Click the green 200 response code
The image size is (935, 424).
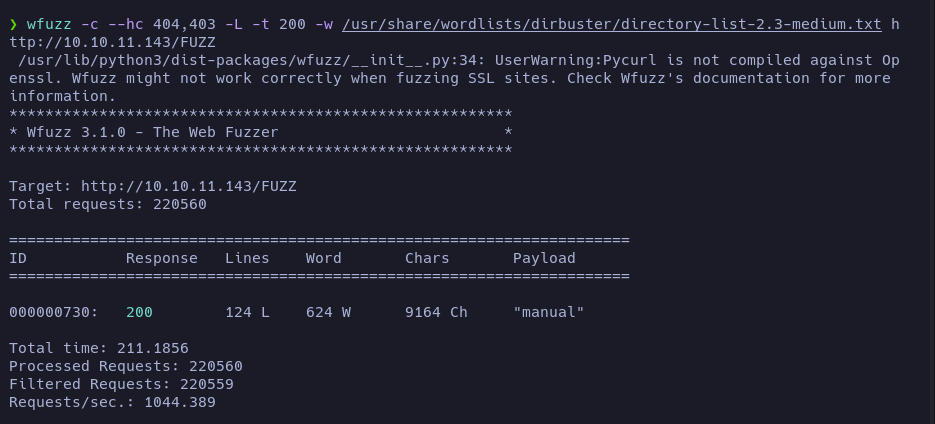pyautogui.click(x=139, y=312)
